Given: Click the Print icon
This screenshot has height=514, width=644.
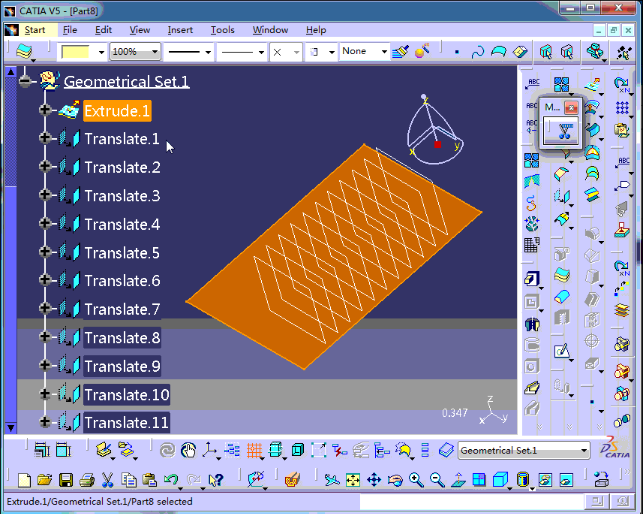Looking at the screenshot, I should pos(87,481).
